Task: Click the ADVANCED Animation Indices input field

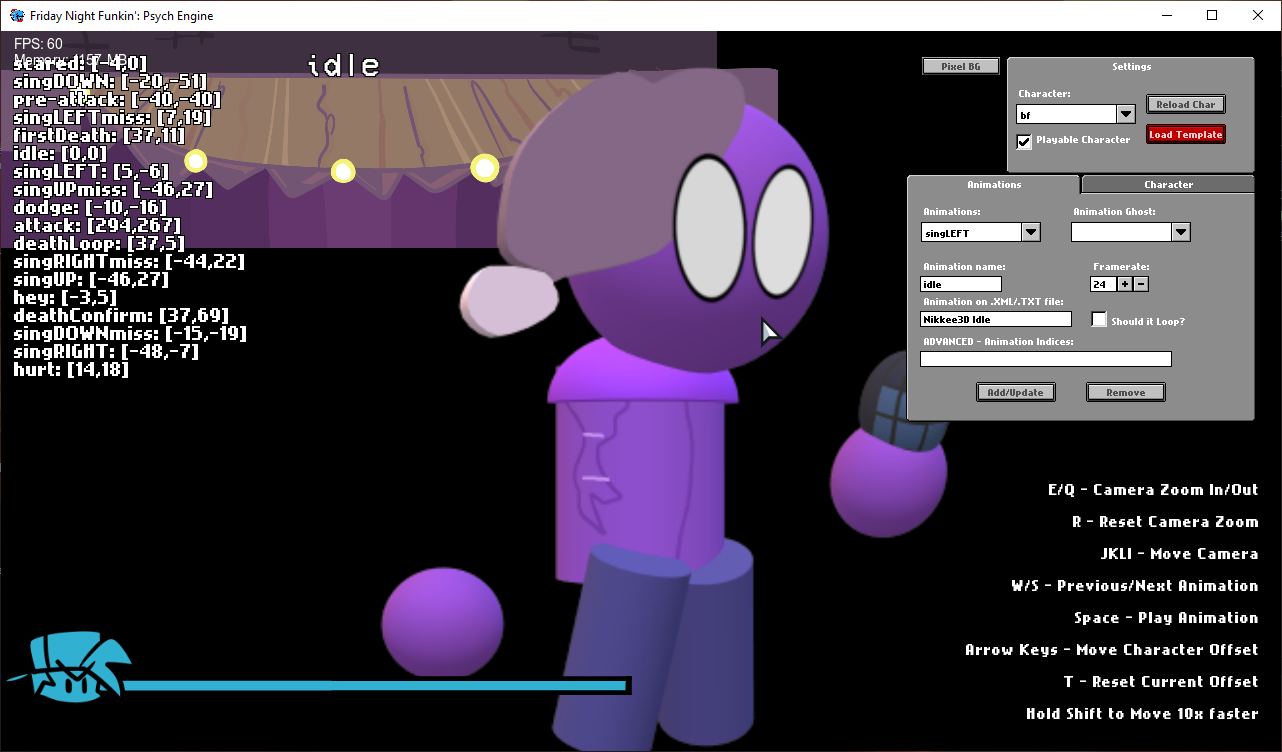Action: point(1045,358)
